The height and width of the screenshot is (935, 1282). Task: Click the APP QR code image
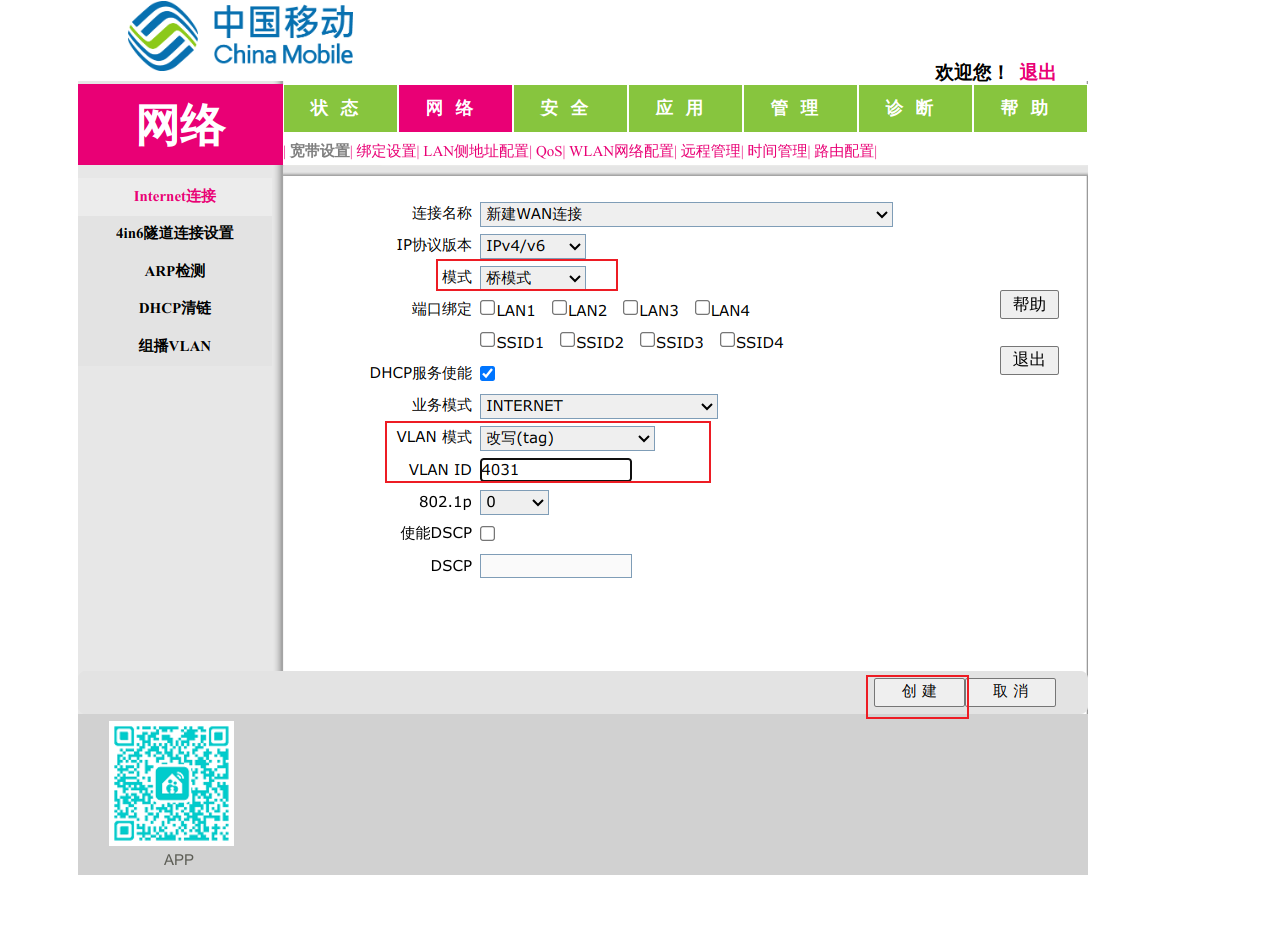[171, 783]
